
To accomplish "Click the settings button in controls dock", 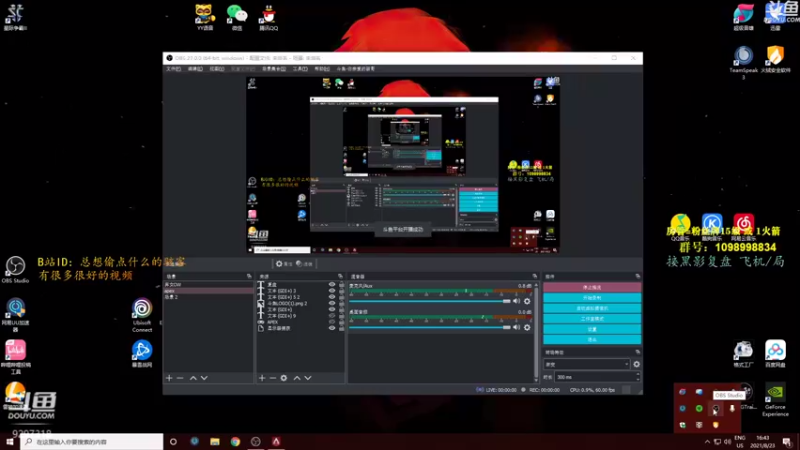I will (x=592, y=329).
